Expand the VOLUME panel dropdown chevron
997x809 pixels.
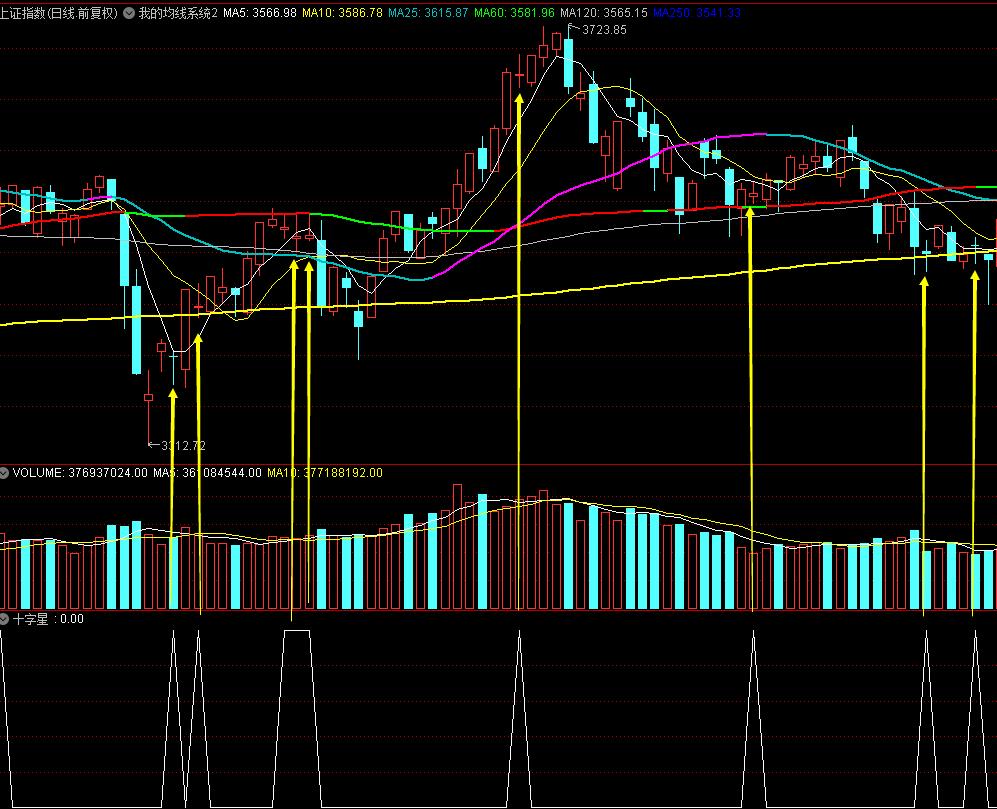(x=5, y=472)
